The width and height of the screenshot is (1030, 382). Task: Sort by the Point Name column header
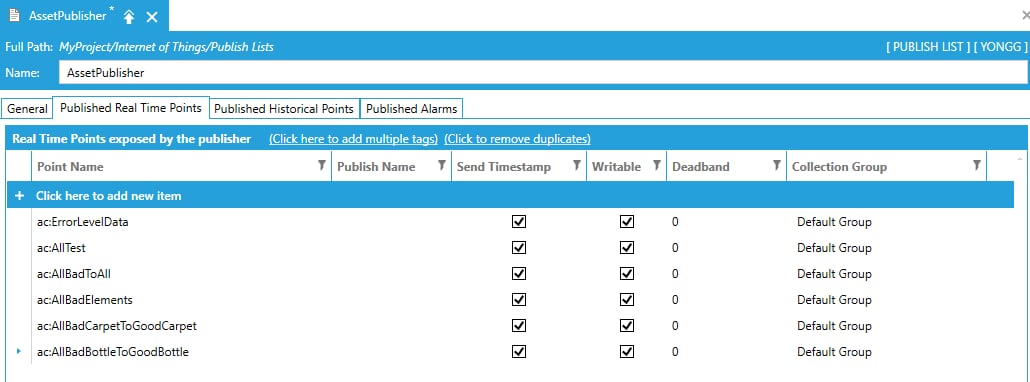[70, 167]
